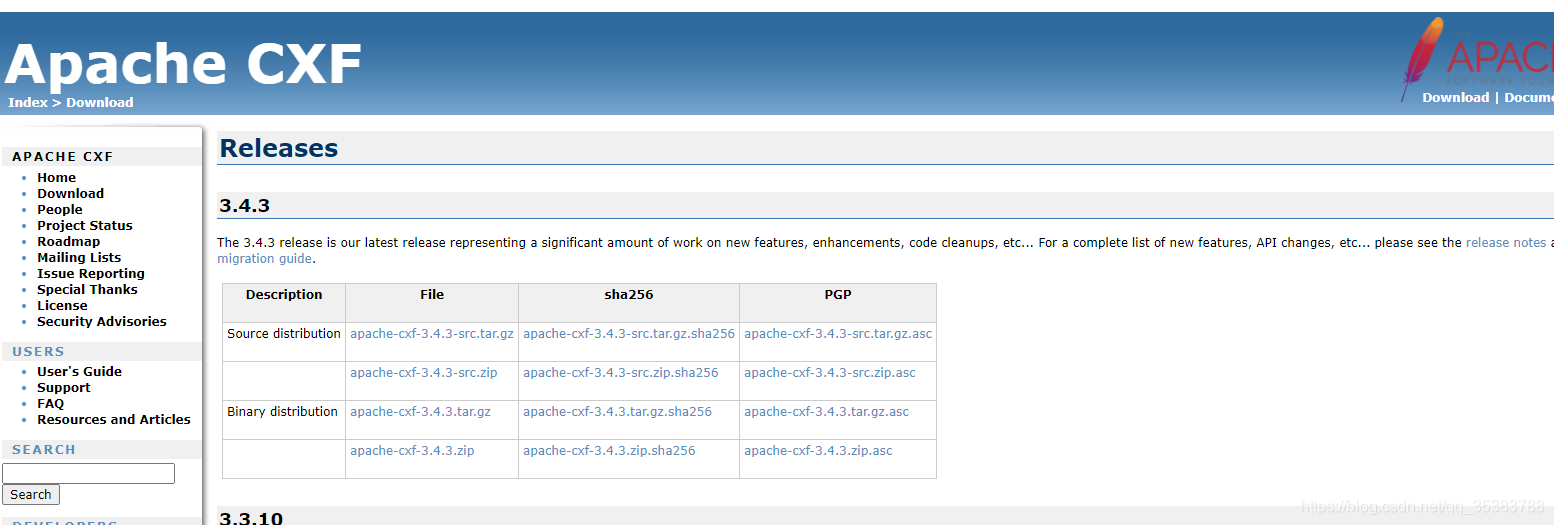Open Issue Reporting link

pyautogui.click(x=91, y=273)
